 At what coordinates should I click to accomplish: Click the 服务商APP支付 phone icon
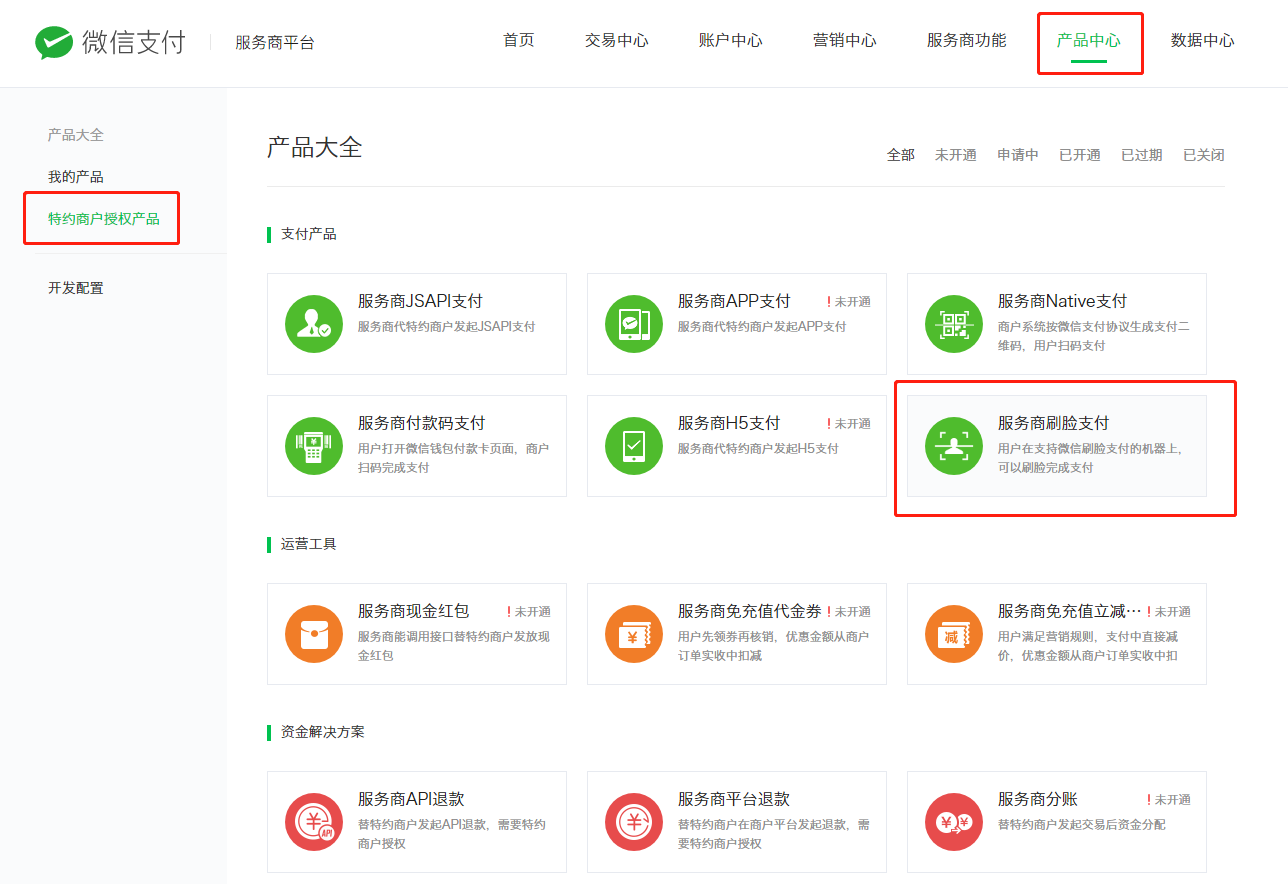(634, 324)
